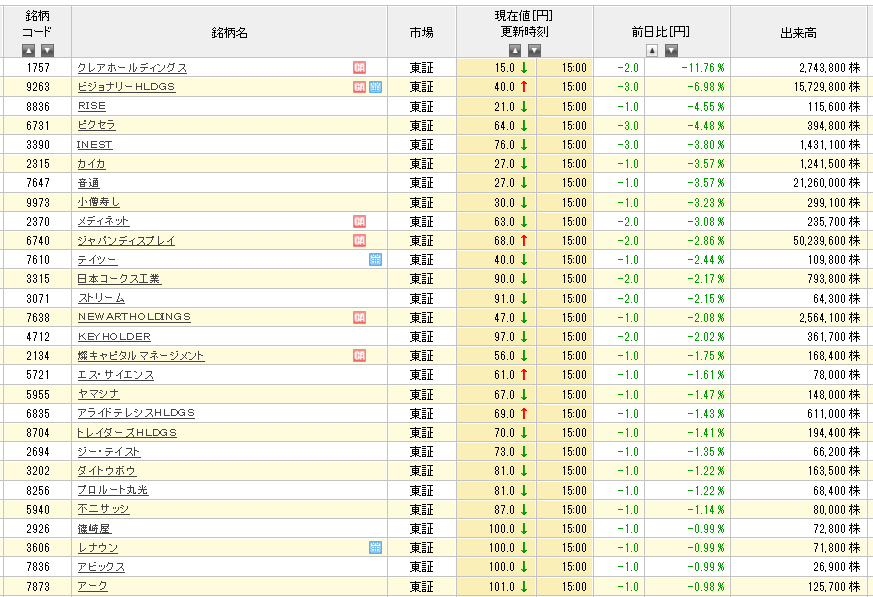Open calendar icon in ビジョナリーHLDGS row

pyautogui.click(x=376, y=87)
